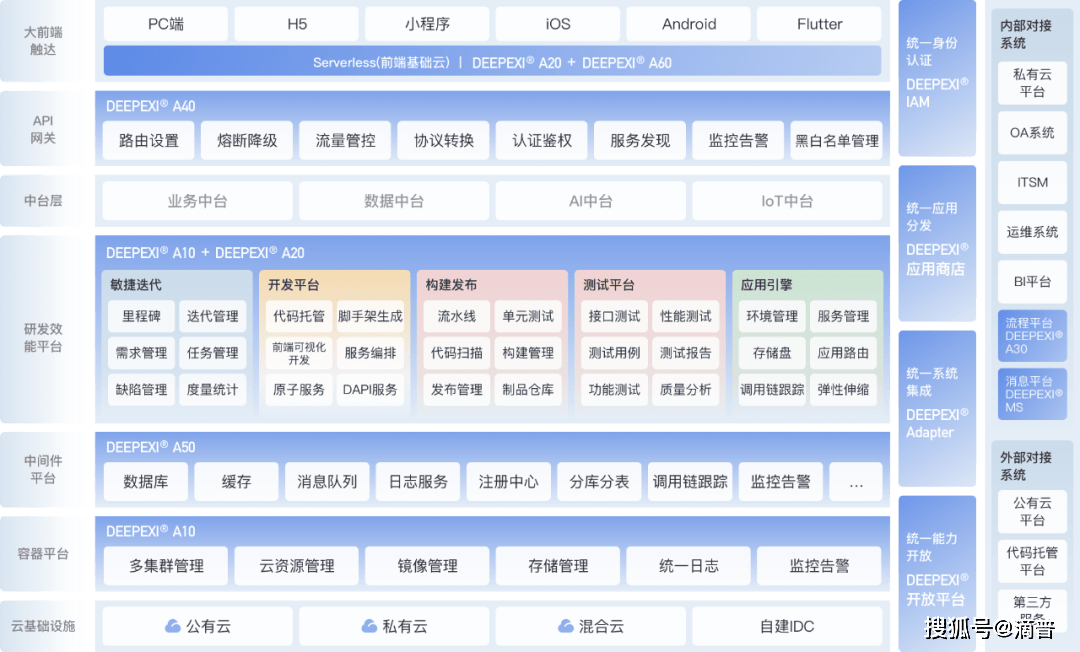Click the "私有云平台" internal system box
This screenshot has height=652, width=1080.
pyautogui.click(x=1032, y=83)
